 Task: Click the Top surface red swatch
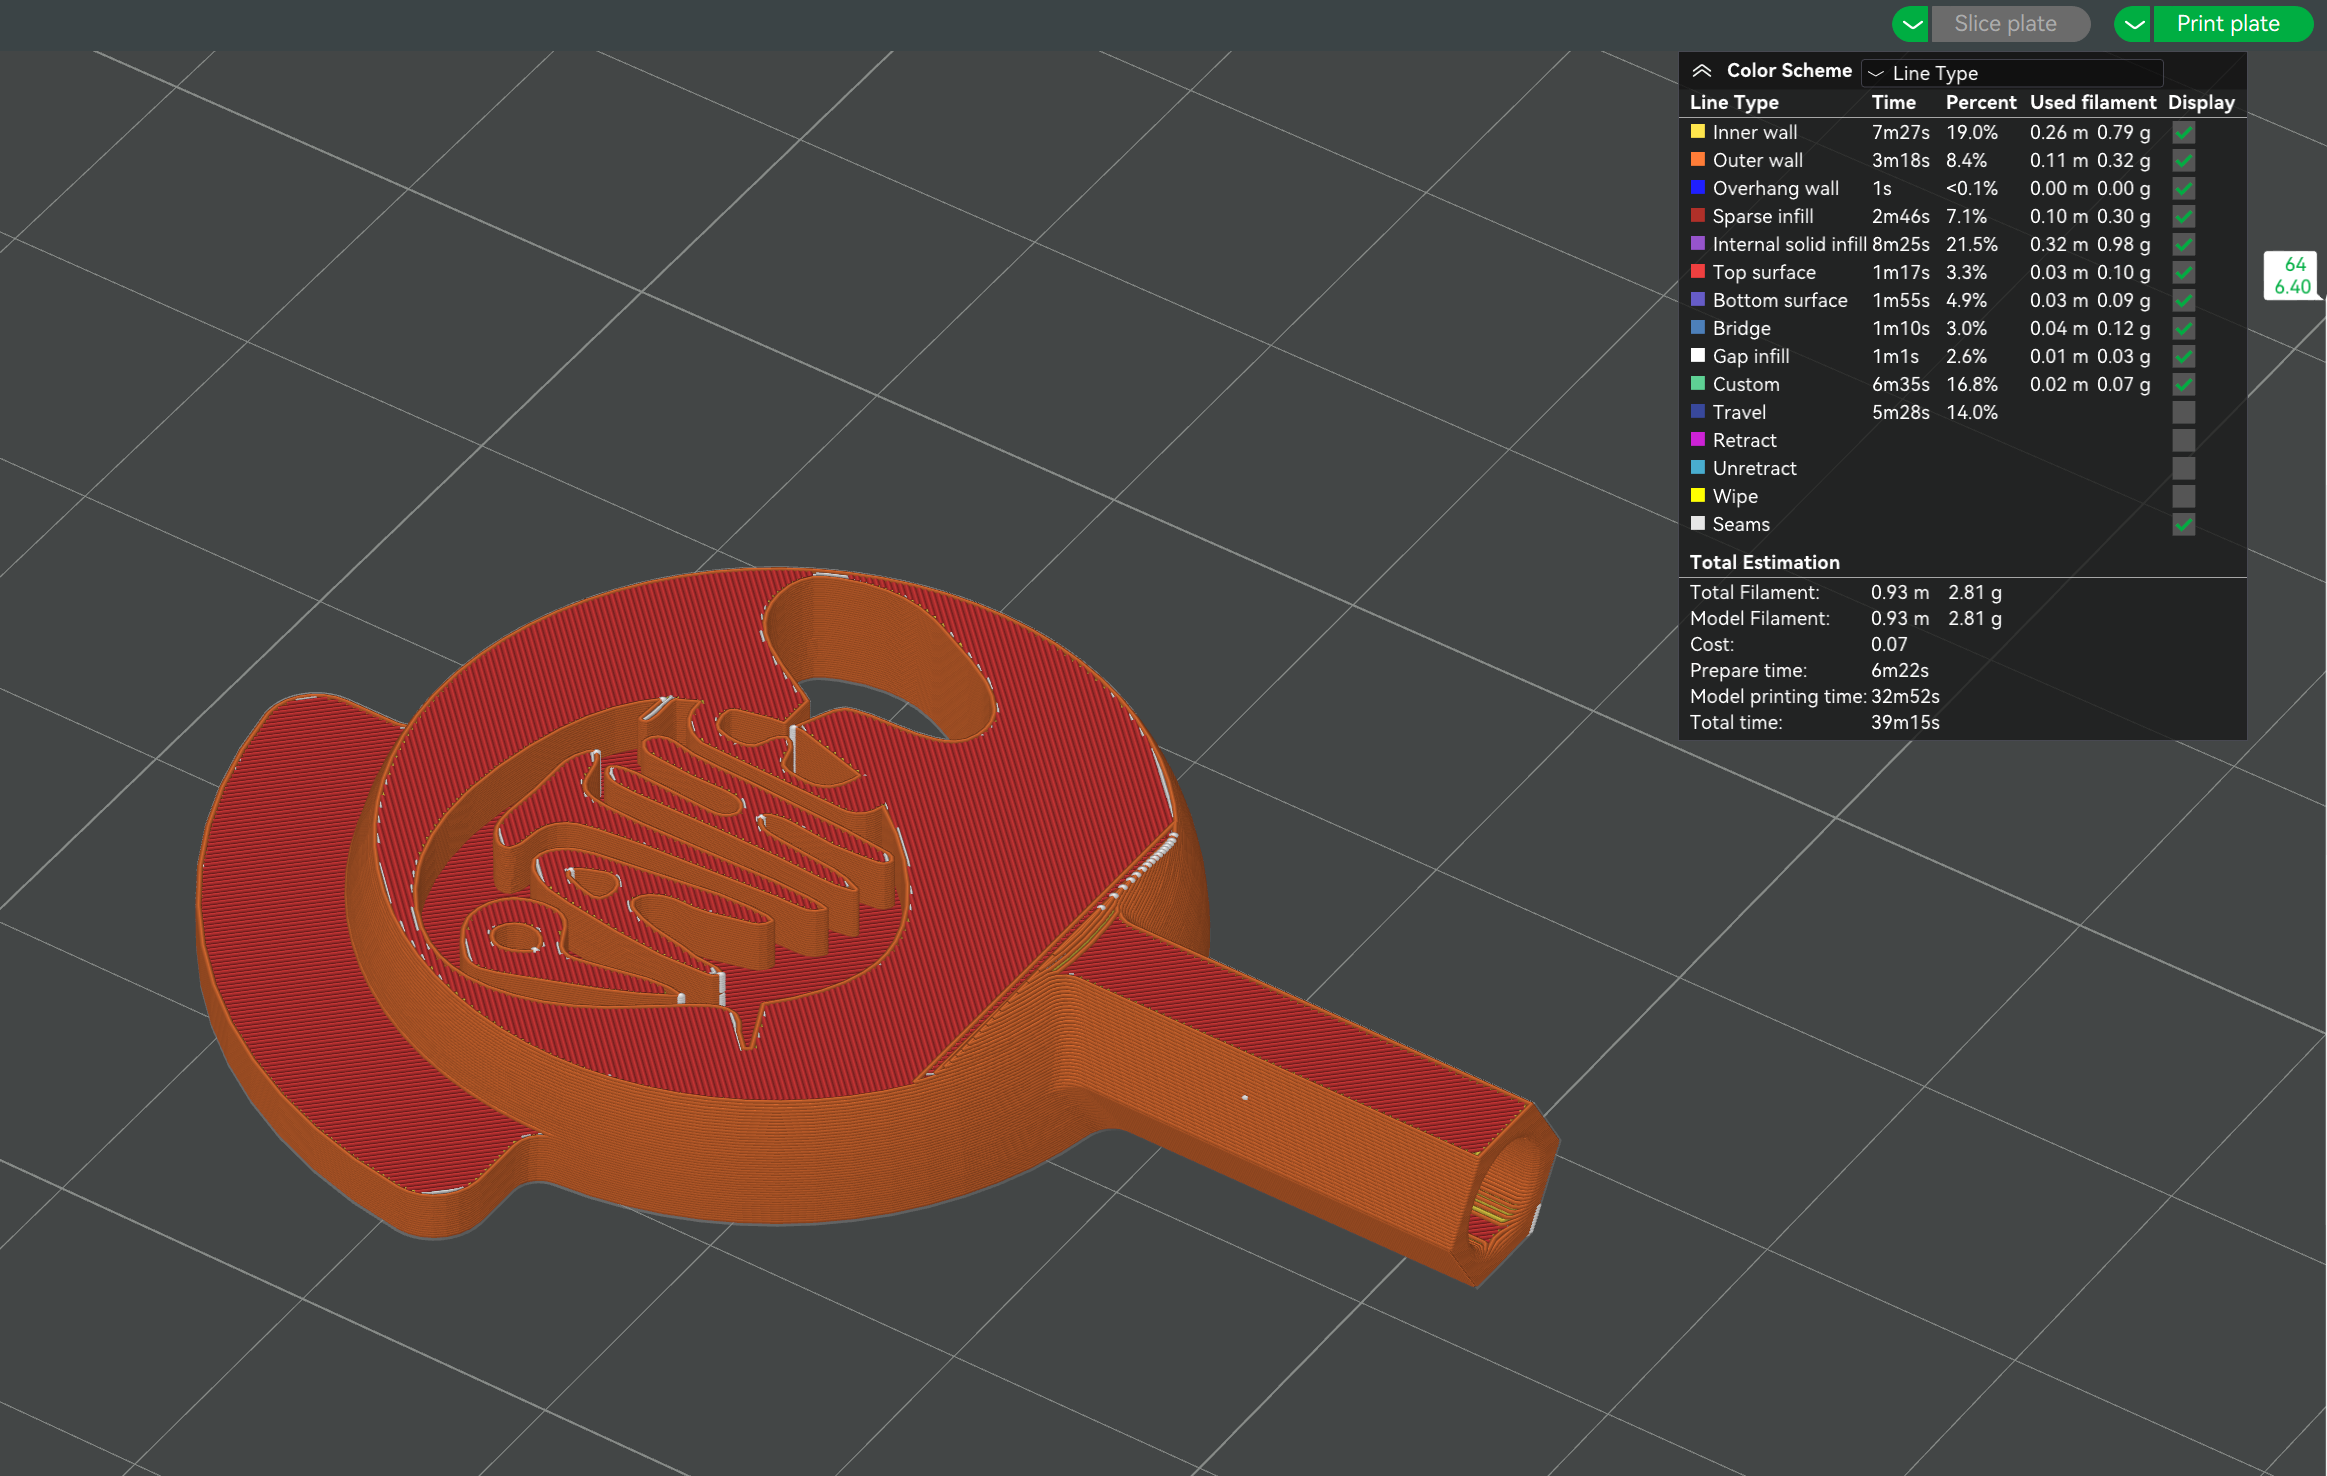1698,271
